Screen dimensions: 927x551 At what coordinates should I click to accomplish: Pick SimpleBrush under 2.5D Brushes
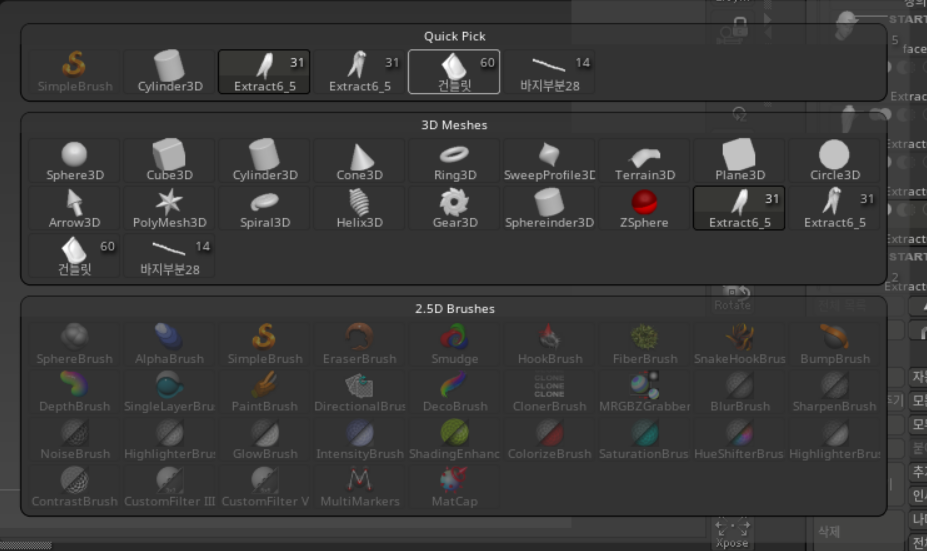(264, 345)
